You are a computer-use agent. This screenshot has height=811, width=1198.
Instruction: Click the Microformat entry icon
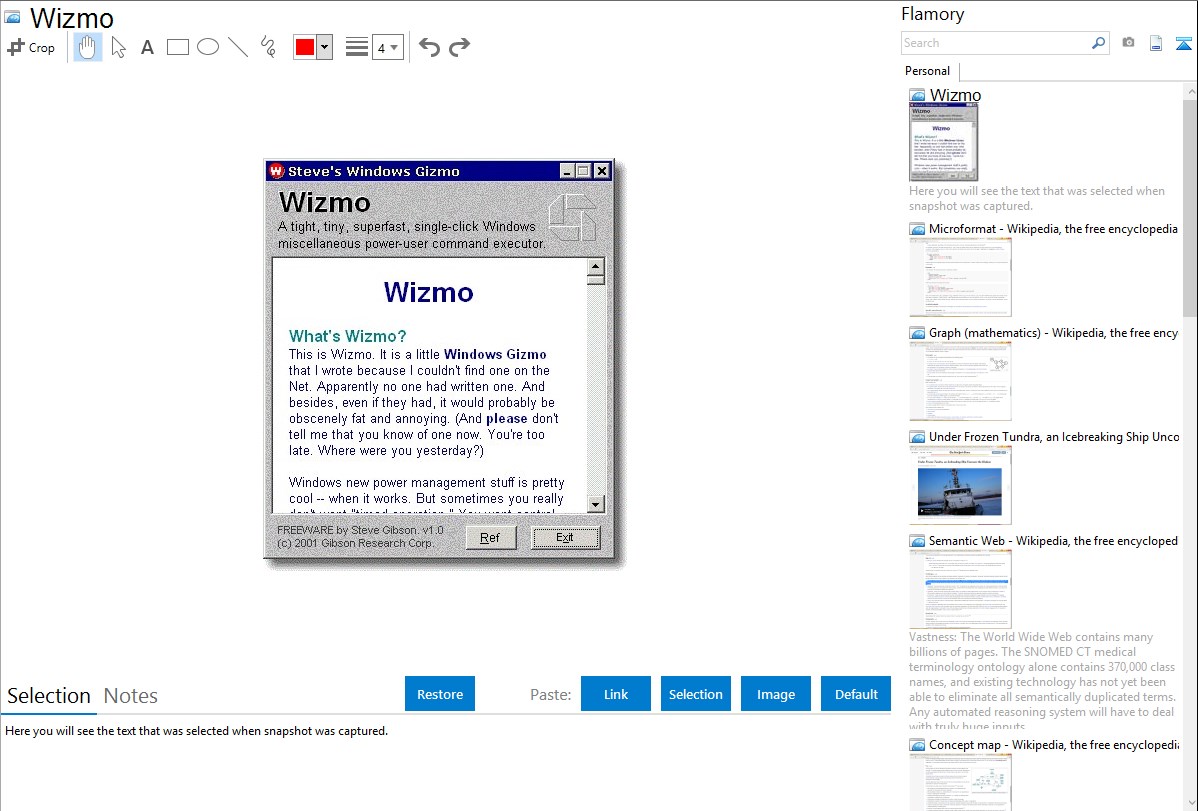pos(917,229)
